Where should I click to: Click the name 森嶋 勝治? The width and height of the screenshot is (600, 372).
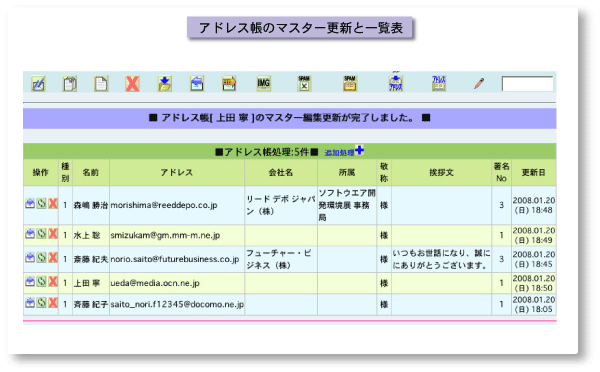pos(90,205)
